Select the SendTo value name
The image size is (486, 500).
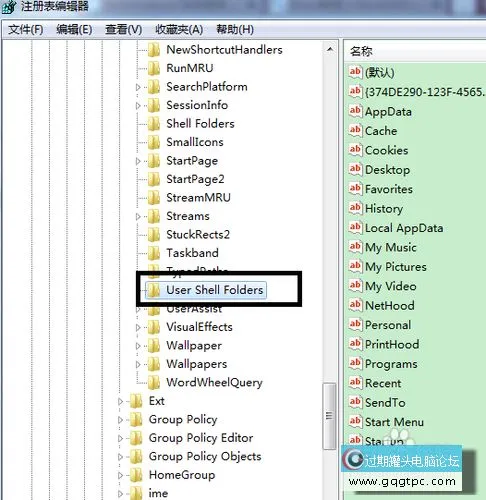[x=385, y=403]
